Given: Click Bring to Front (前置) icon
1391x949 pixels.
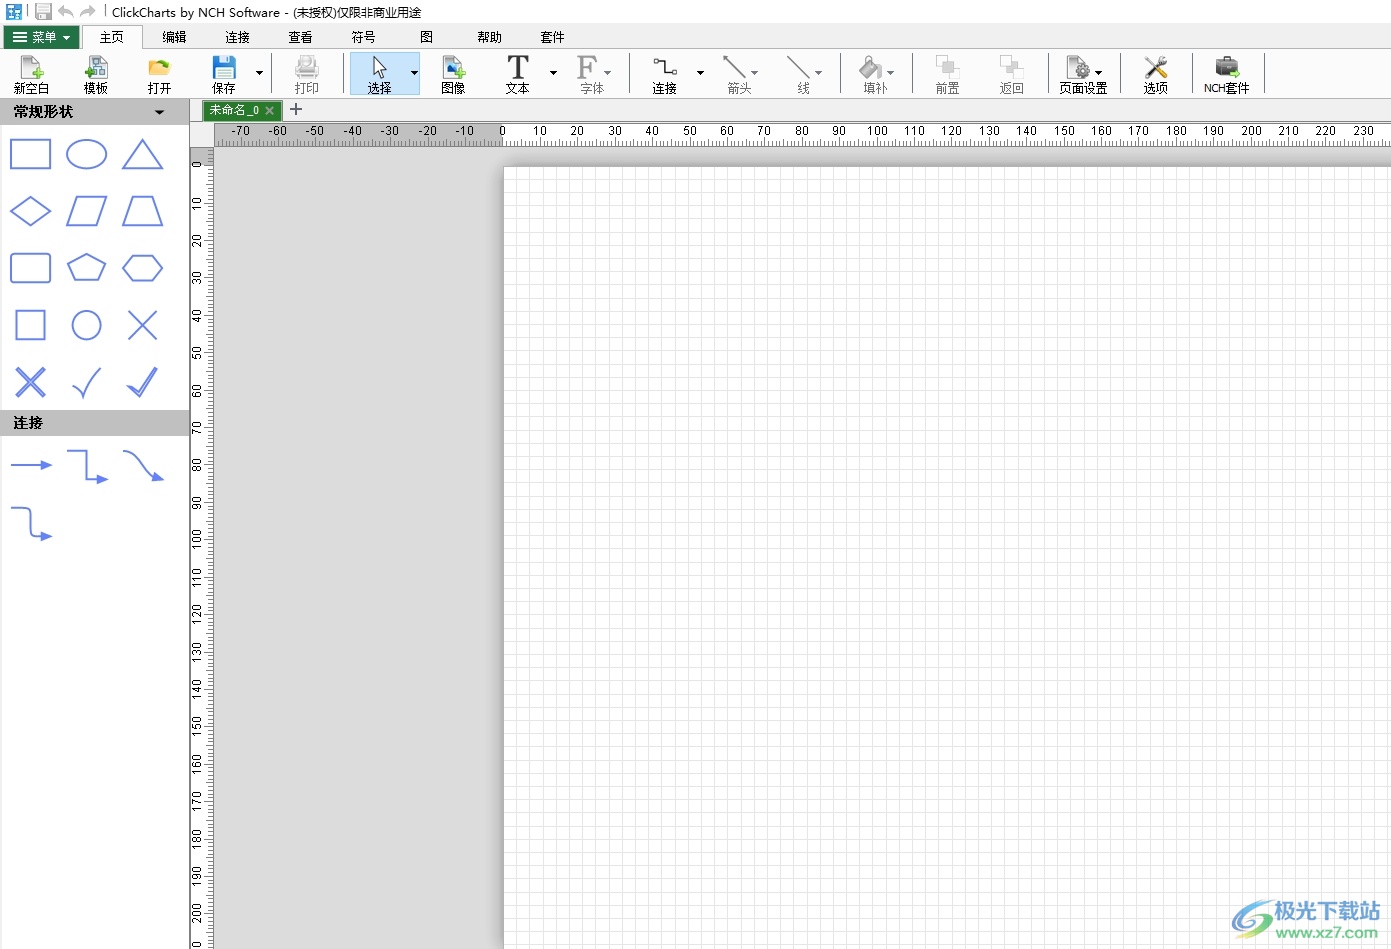Looking at the screenshot, I should [947, 74].
